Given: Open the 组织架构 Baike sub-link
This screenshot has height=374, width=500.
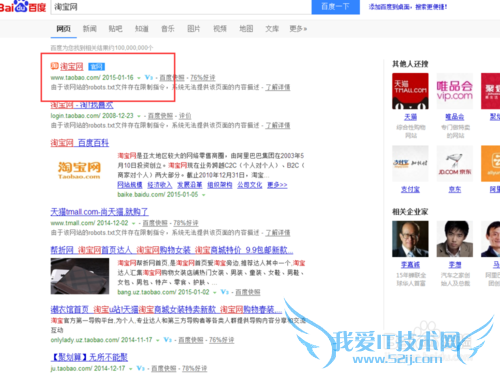Looking at the screenshot, I should coord(220,185).
